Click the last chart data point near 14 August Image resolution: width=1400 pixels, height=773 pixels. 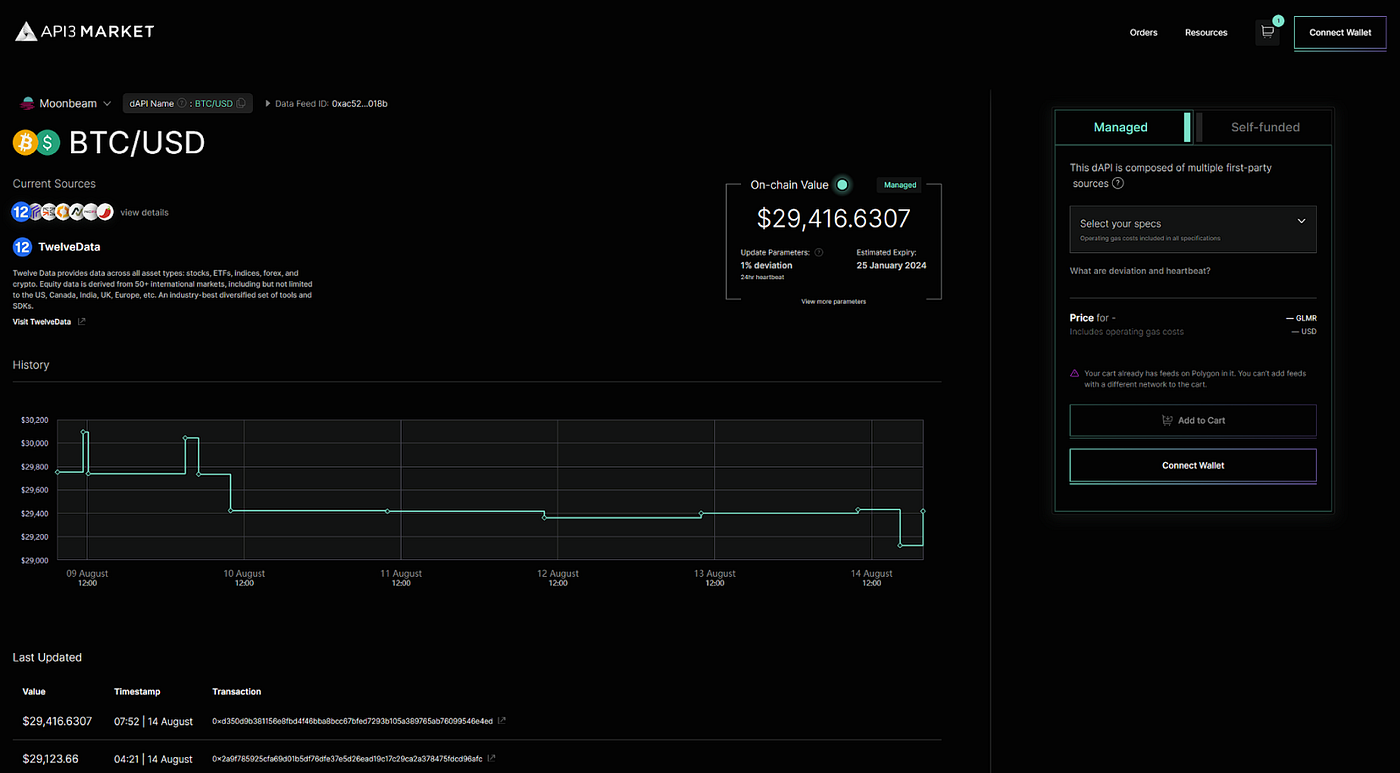(x=922, y=511)
